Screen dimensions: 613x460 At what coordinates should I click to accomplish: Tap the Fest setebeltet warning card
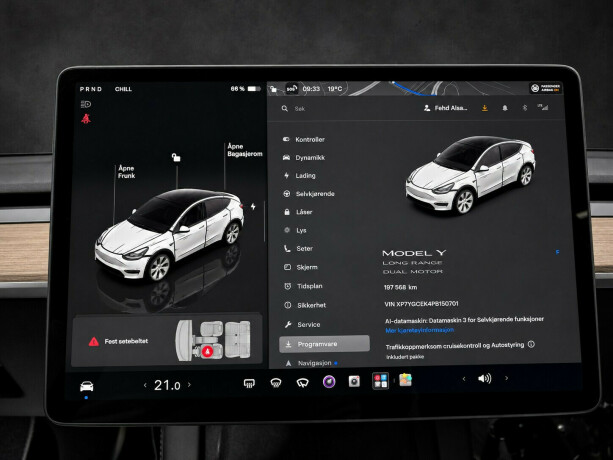167,340
